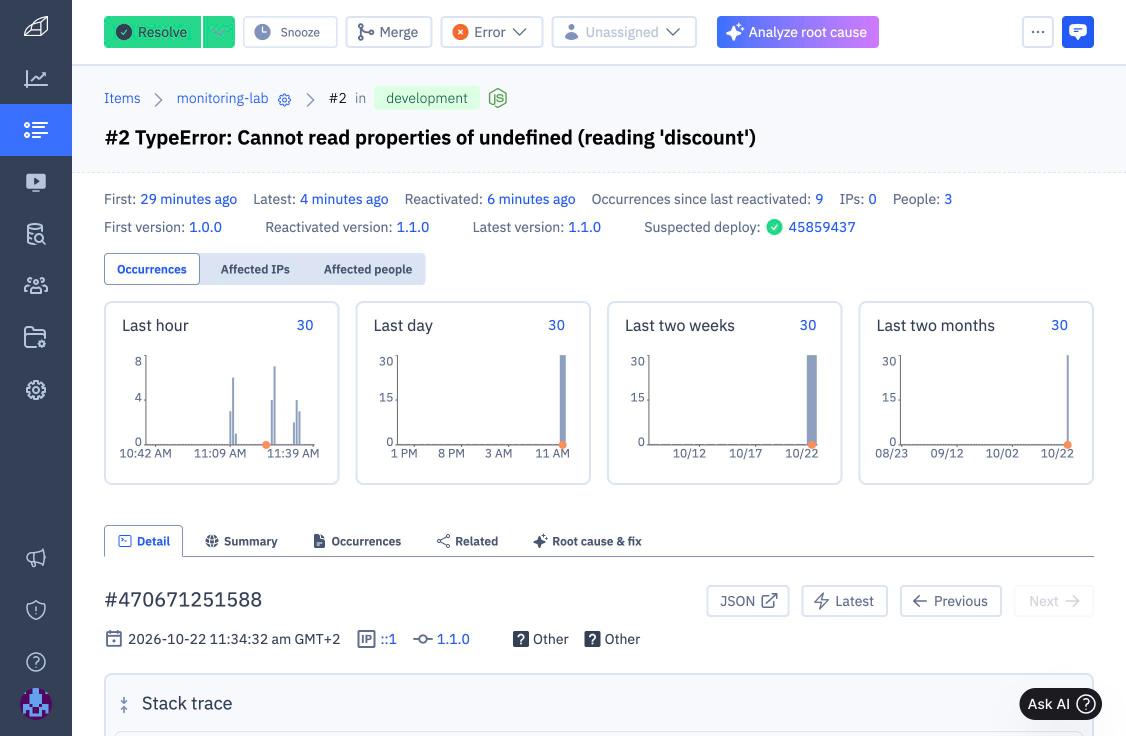Click the Analyze root cause button

point(797,32)
